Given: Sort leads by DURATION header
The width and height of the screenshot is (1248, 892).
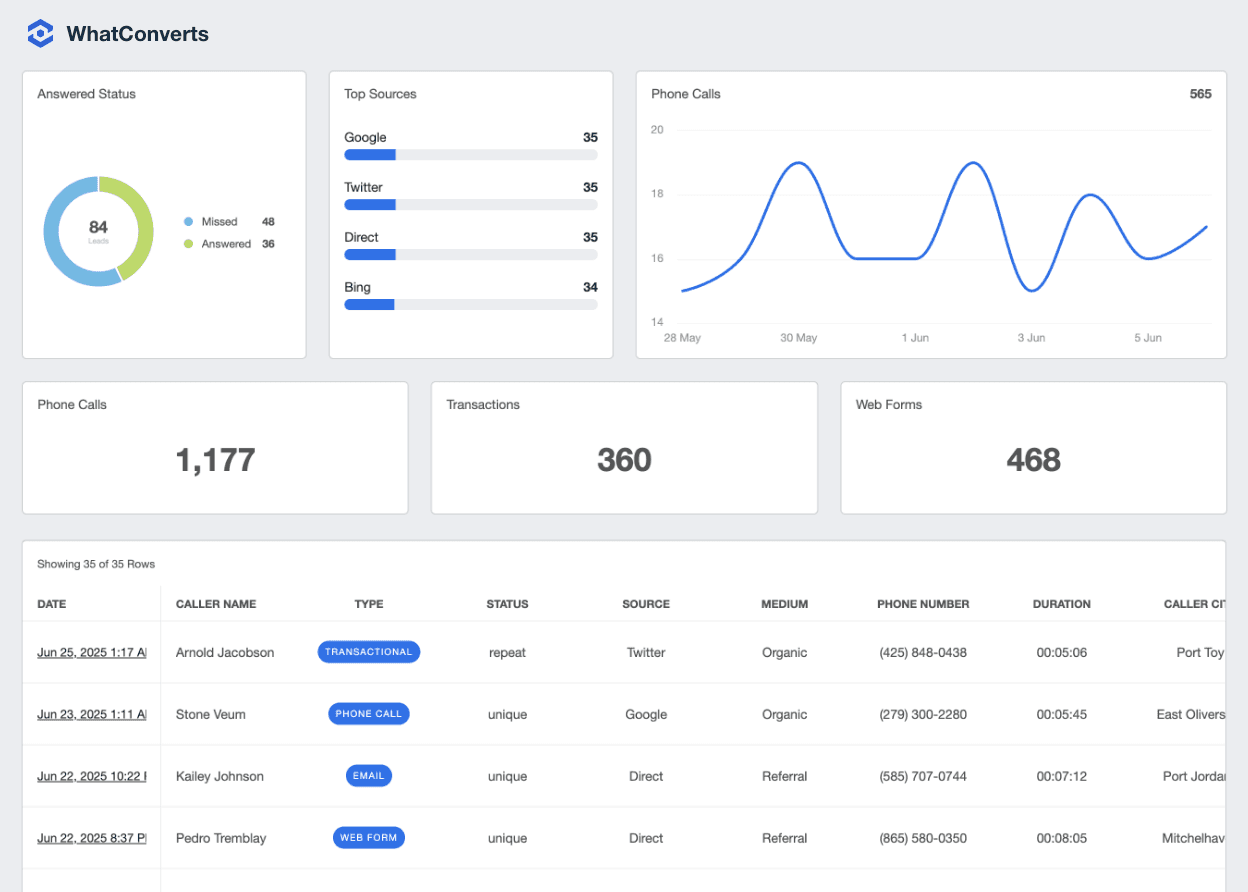Looking at the screenshot, I should [x=1062, y=604].
